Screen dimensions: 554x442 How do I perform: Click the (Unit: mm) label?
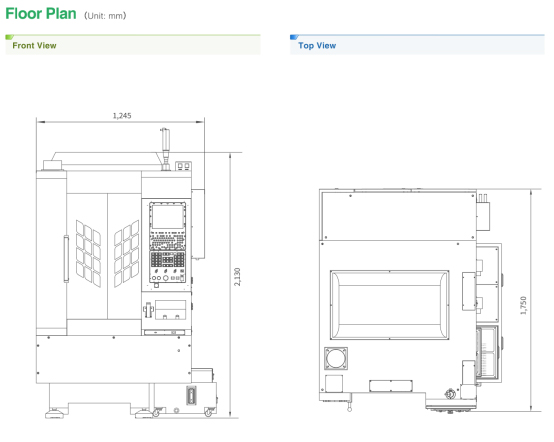pyautogui.click(x=105, y=16)
